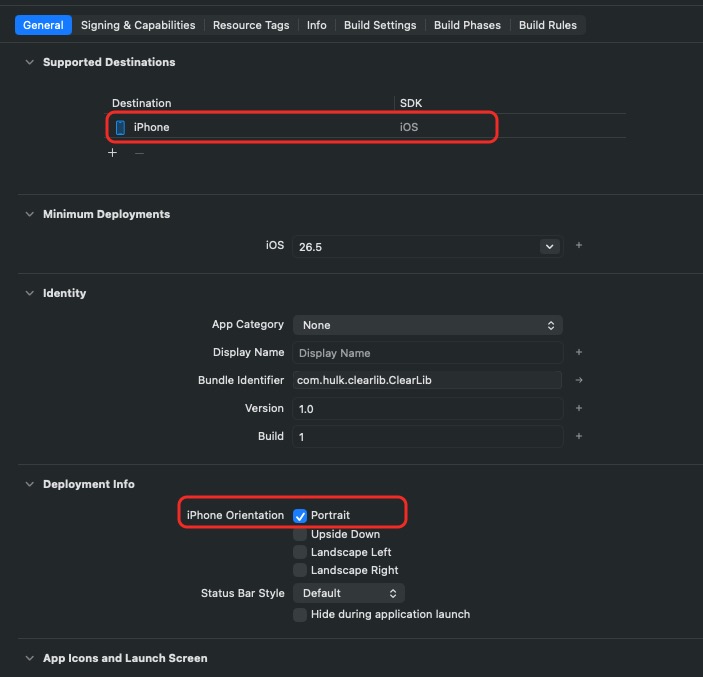Switch to the General tab
The width and height of the screenshot is (703, 677).
tap(43, 25)
